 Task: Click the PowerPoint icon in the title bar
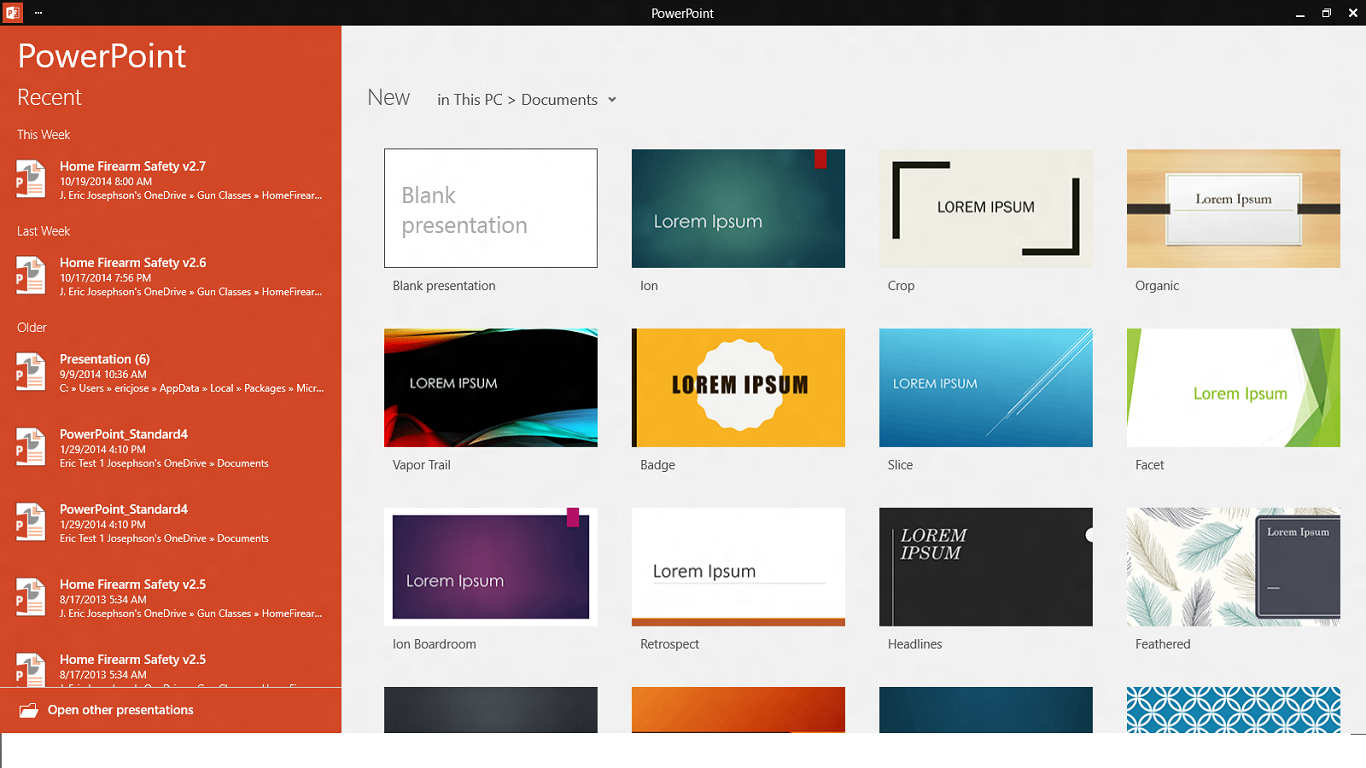click(x=14, y=13)
